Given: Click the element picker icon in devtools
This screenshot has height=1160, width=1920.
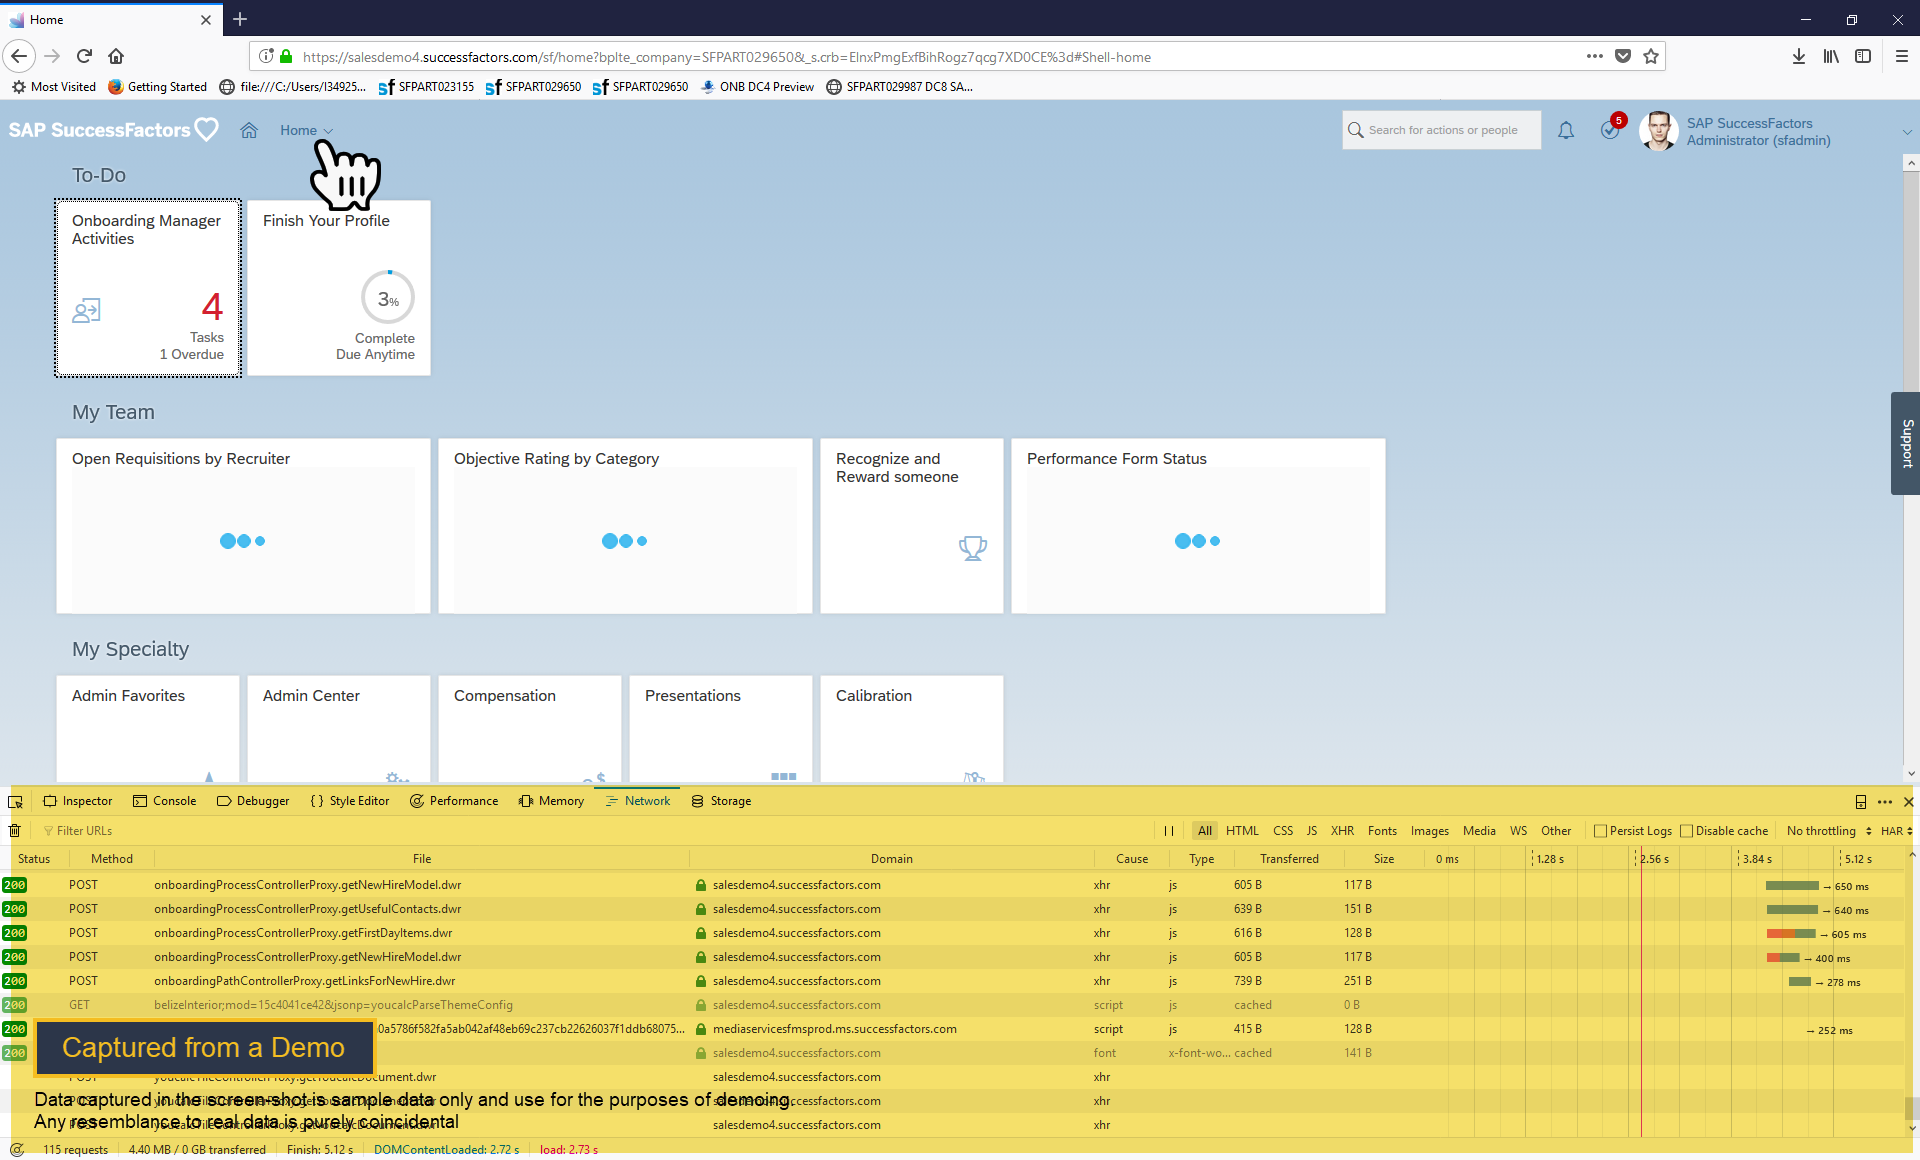Looking at the screenshot, I should pyautogui.click(x=15, y=801).
